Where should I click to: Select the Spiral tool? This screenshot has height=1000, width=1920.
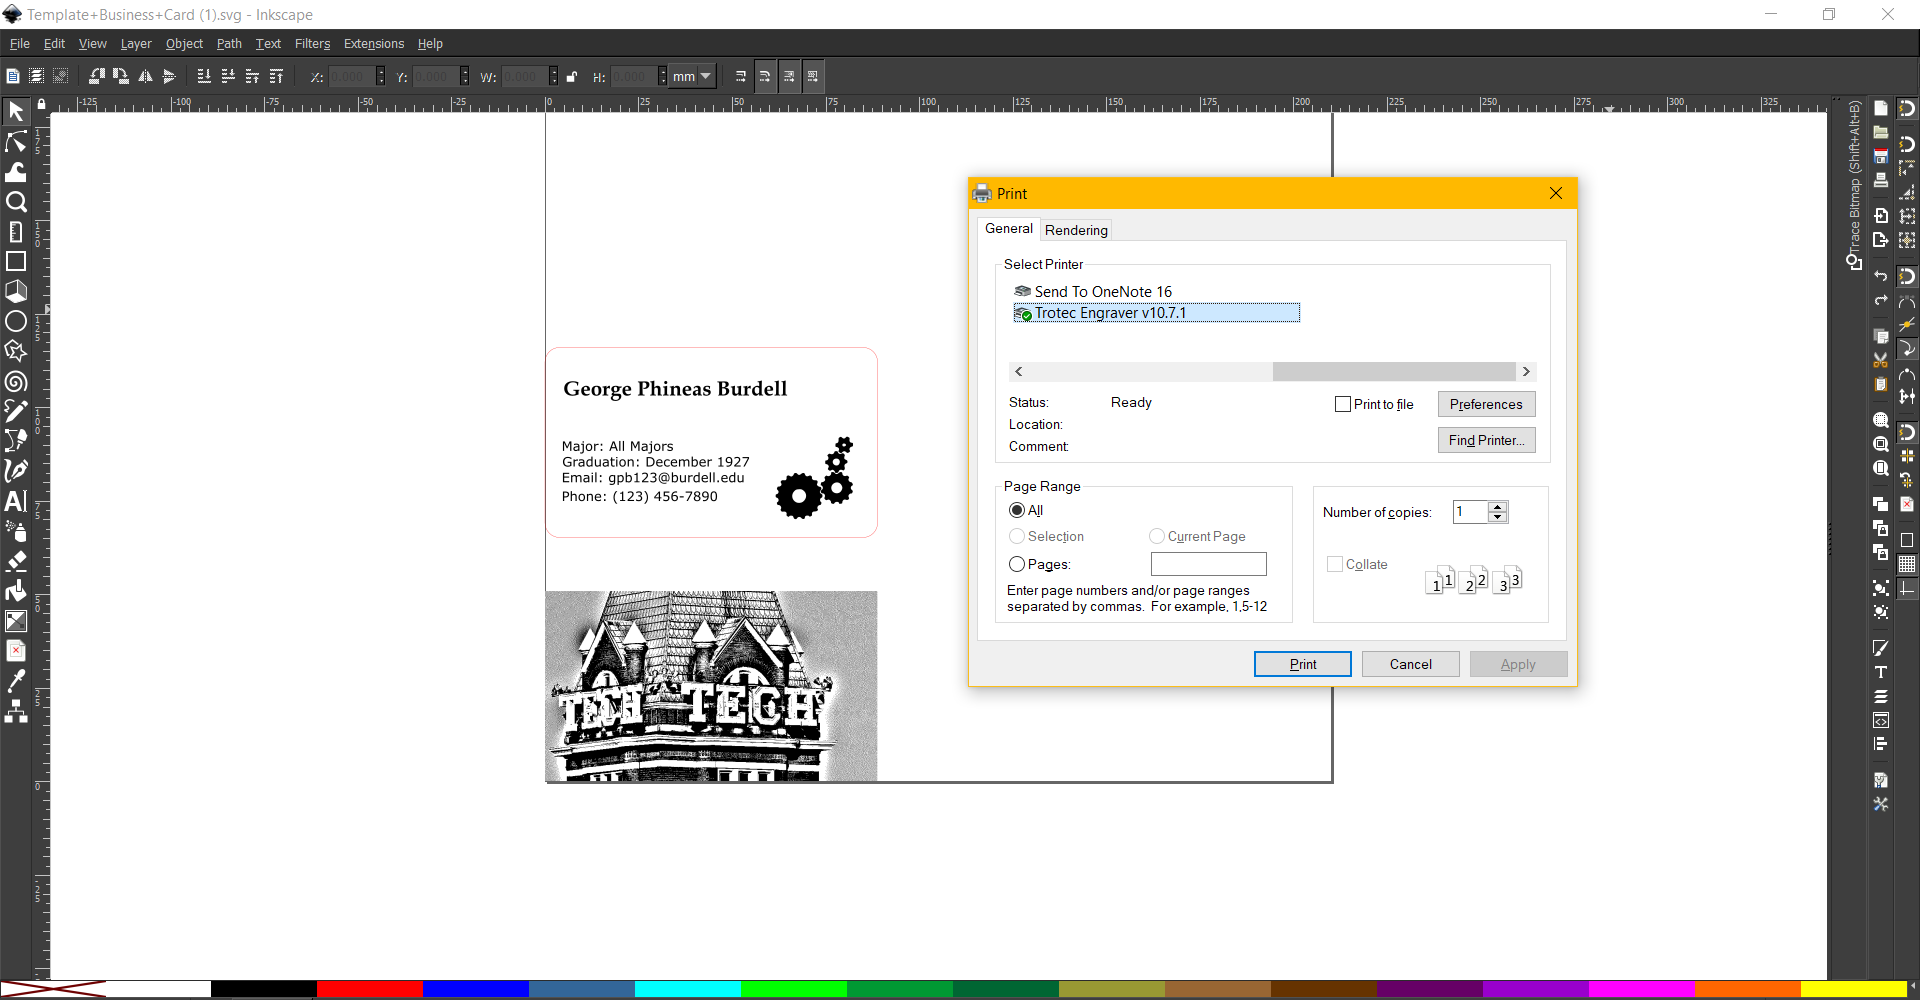(x=16, y=382)
